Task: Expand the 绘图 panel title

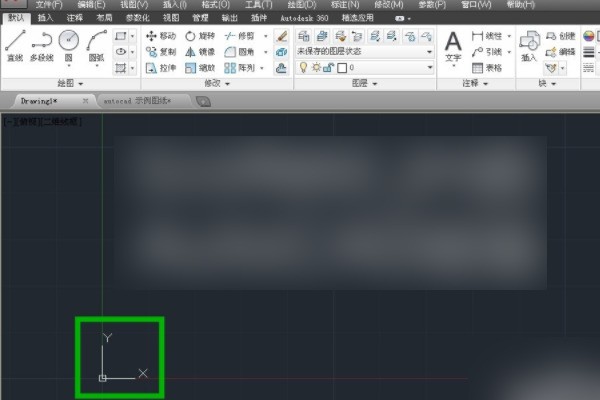Action: 70,83
